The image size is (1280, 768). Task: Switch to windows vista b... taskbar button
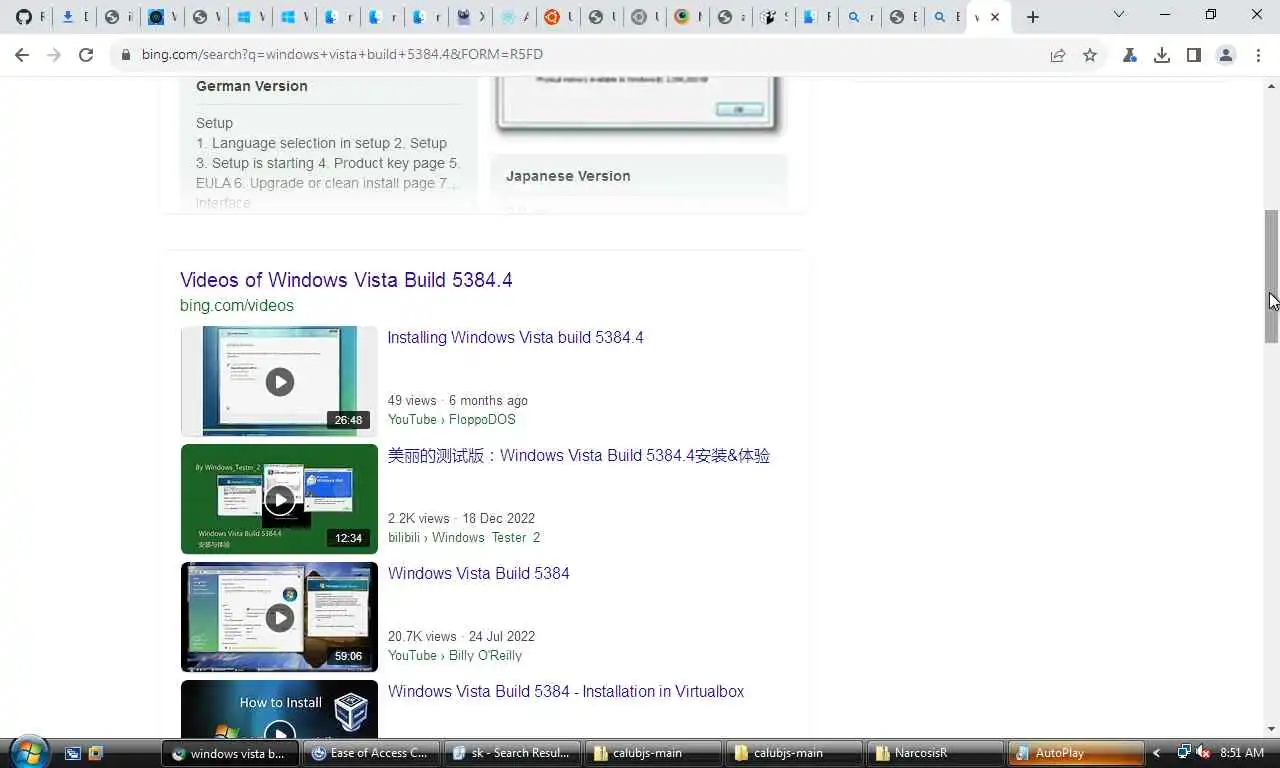point(230,753)
